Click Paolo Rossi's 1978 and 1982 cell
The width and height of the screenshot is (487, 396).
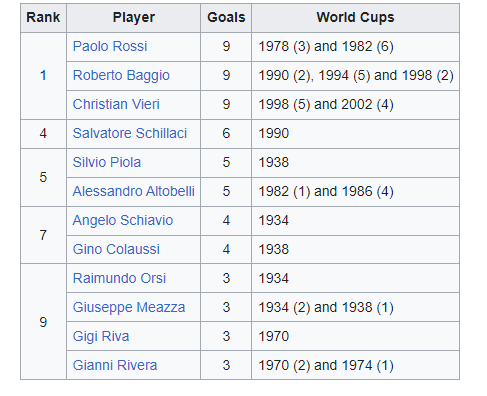click(x=355, y=47)
